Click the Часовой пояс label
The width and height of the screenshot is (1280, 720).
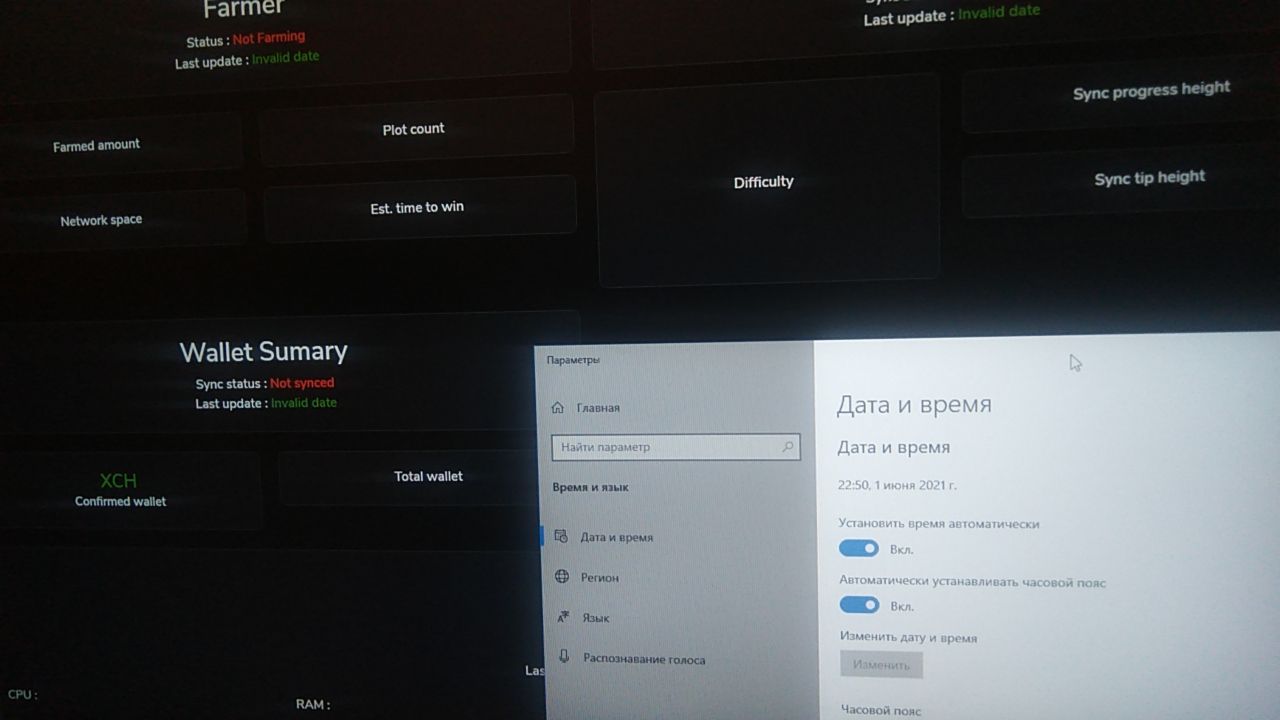[x=881, y=710]
